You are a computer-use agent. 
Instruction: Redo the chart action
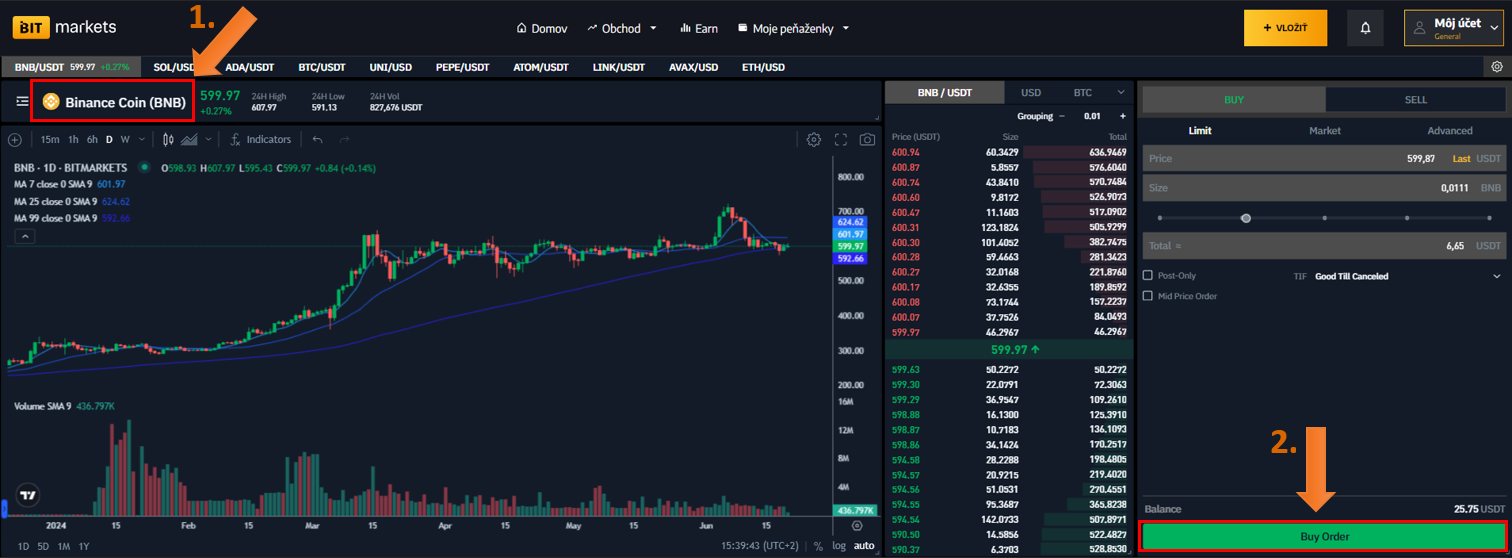click(x=345, y=140)
